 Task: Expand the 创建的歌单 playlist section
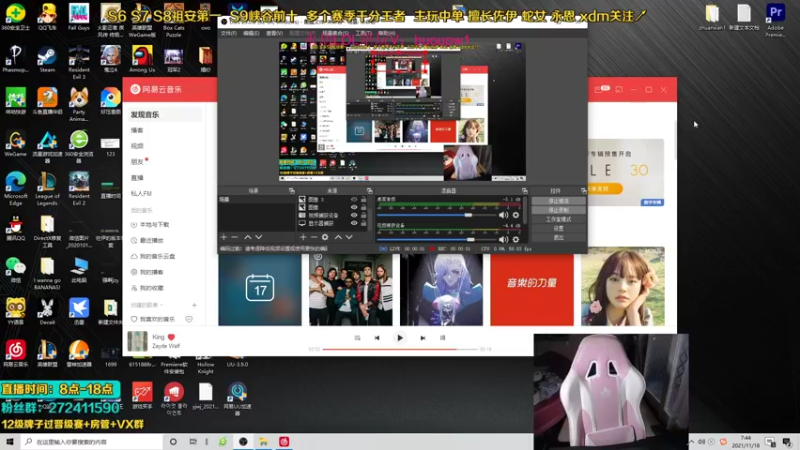[x=147, y=305]
